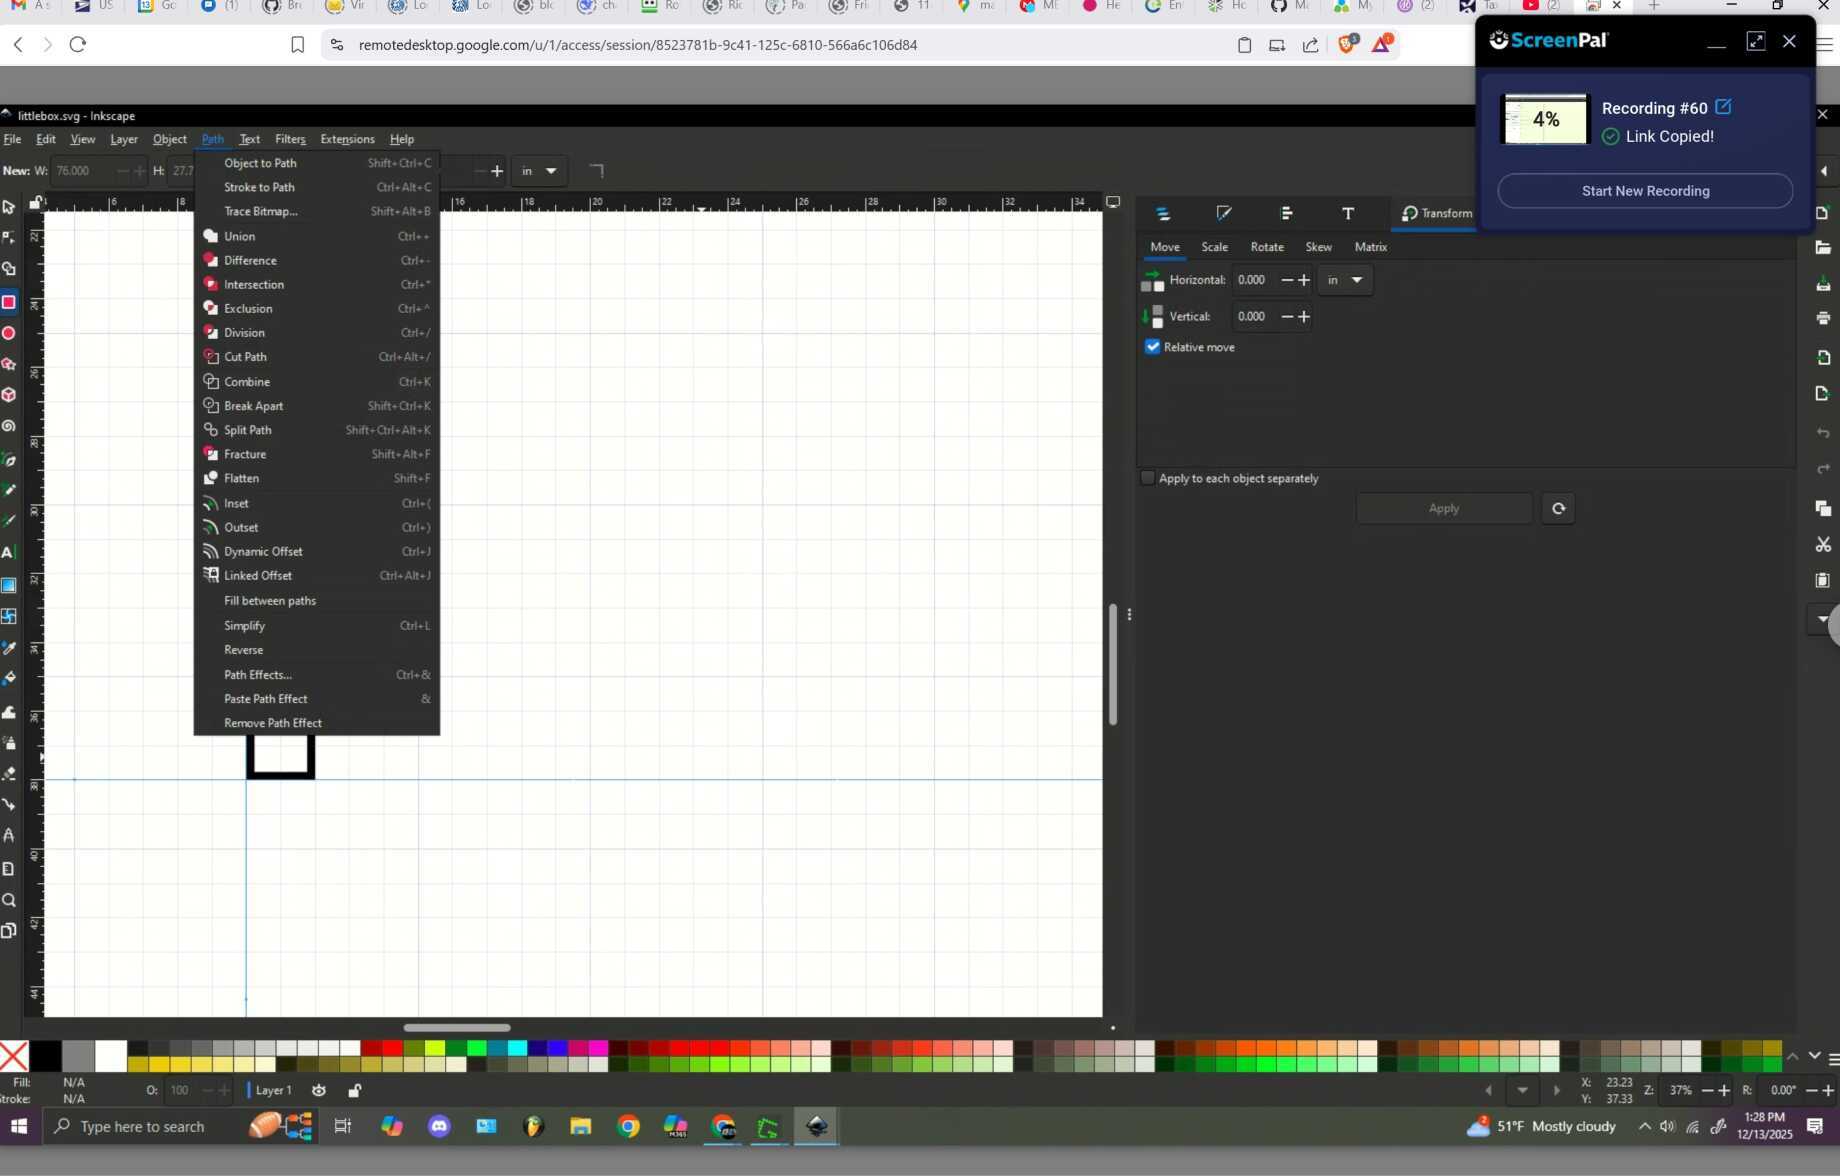The width and height of the screenshot is (1840, 1176).
Task: Select the Spiral tool
Action: (9, 426)
